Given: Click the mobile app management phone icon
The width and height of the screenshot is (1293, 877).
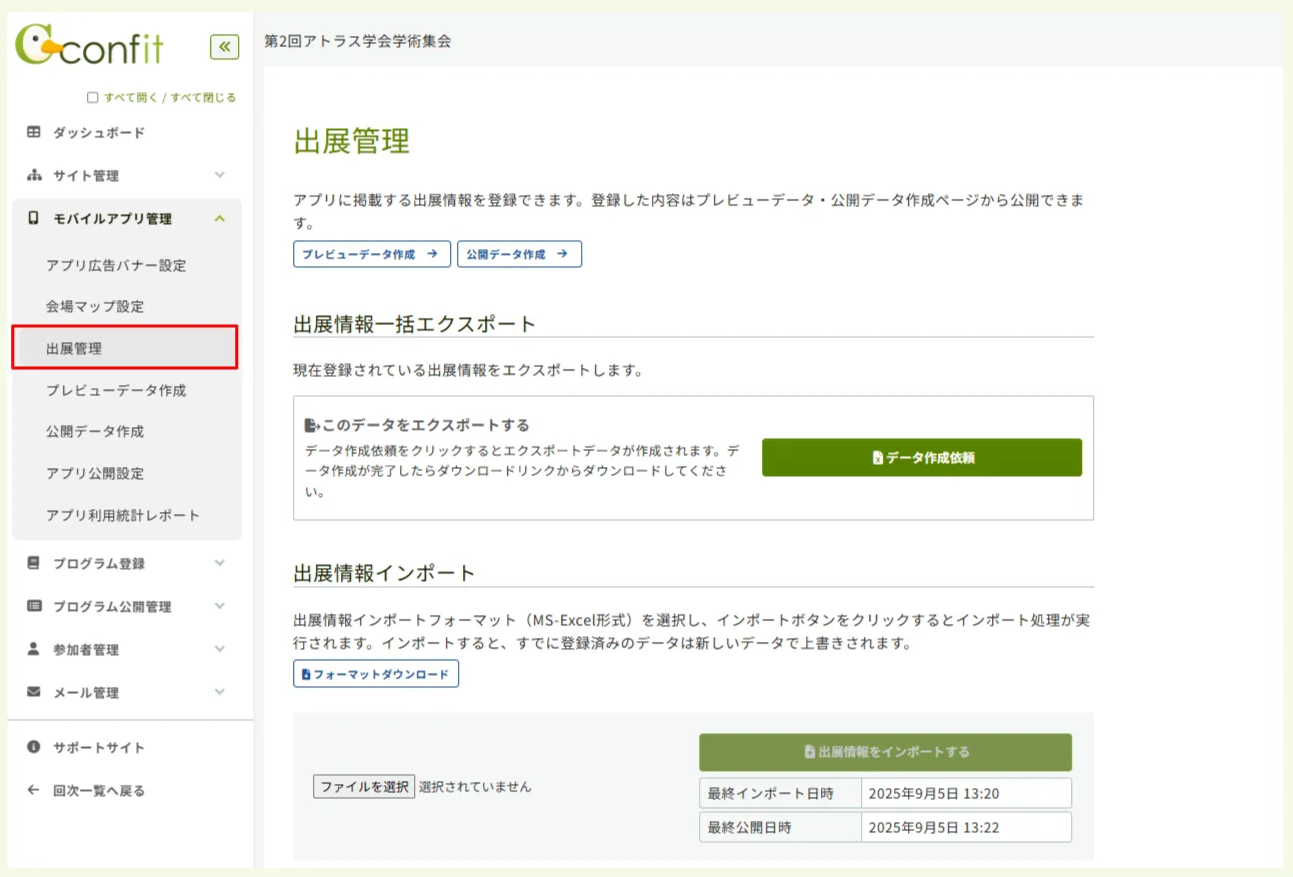Looking at the screenshot, I should [34, 218].
